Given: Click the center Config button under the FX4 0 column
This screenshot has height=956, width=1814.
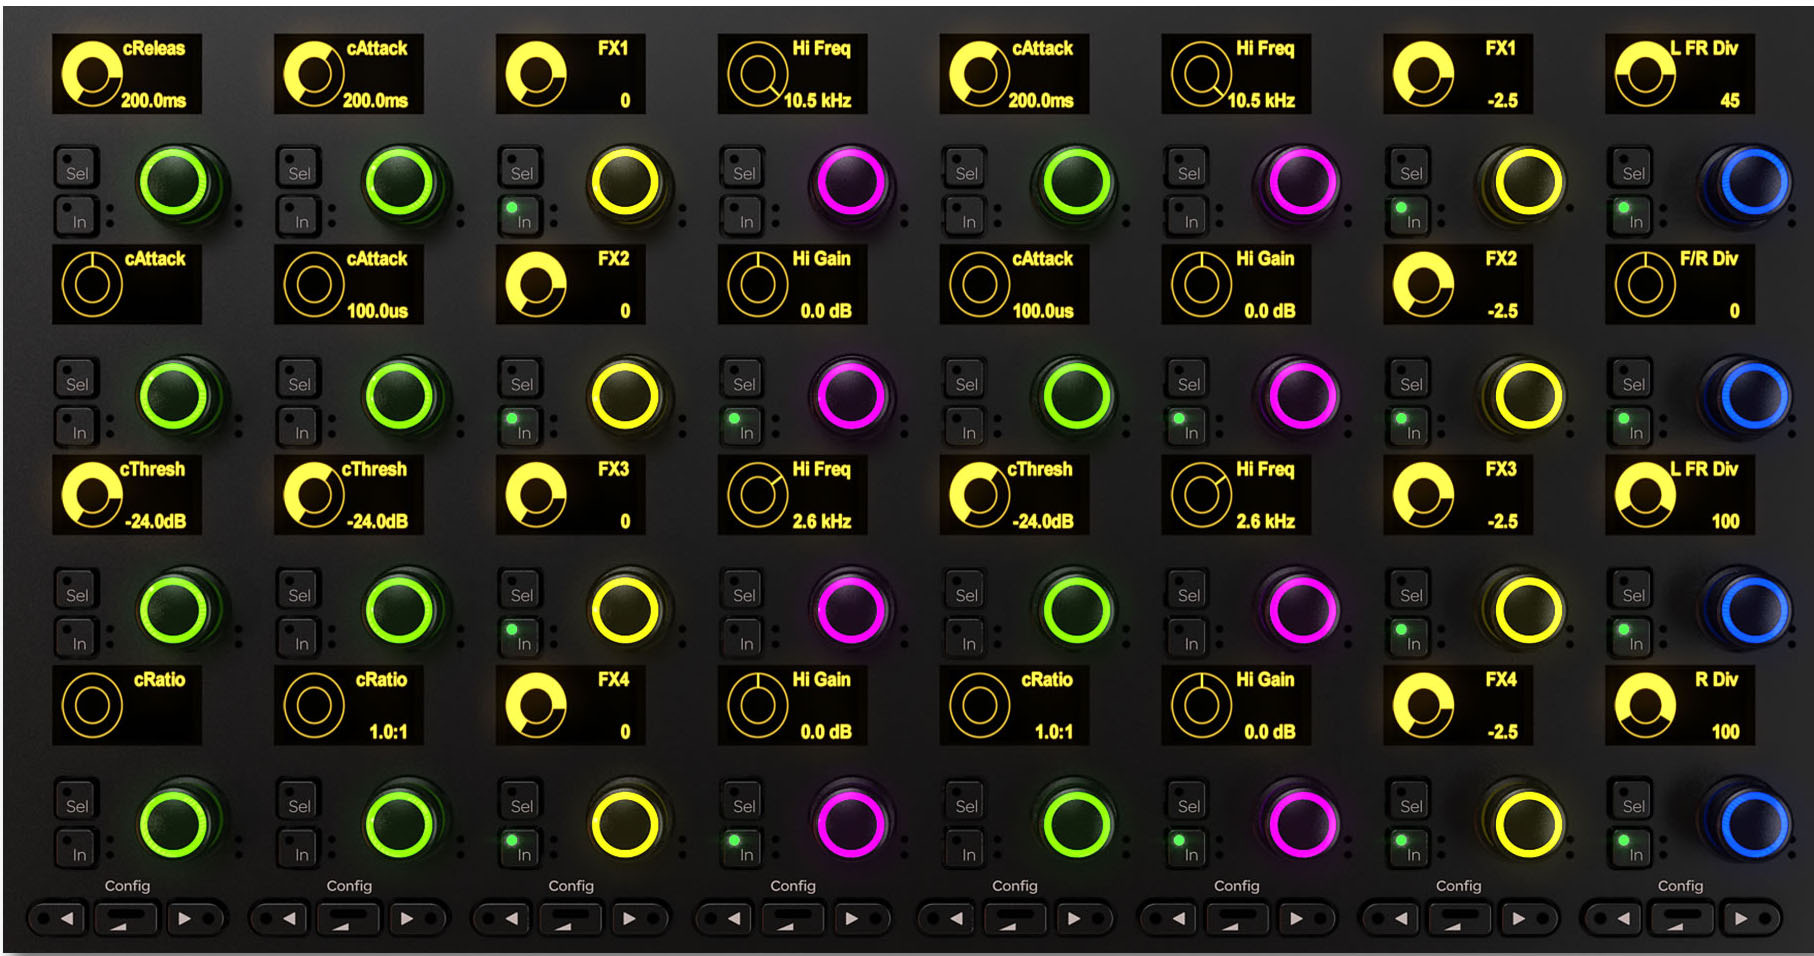Looking at the screenshot, I should click(571, 918).
